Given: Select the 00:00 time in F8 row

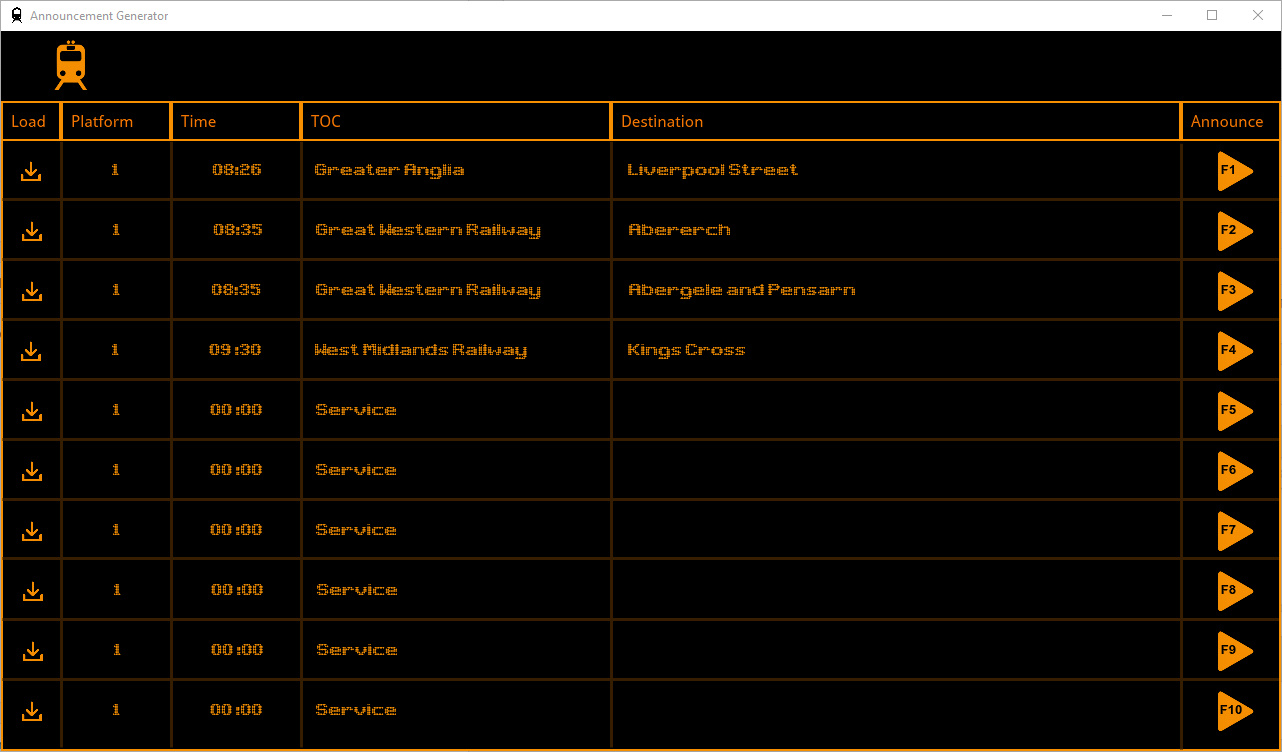Looking at the screenshot, I should coord(237,590).
